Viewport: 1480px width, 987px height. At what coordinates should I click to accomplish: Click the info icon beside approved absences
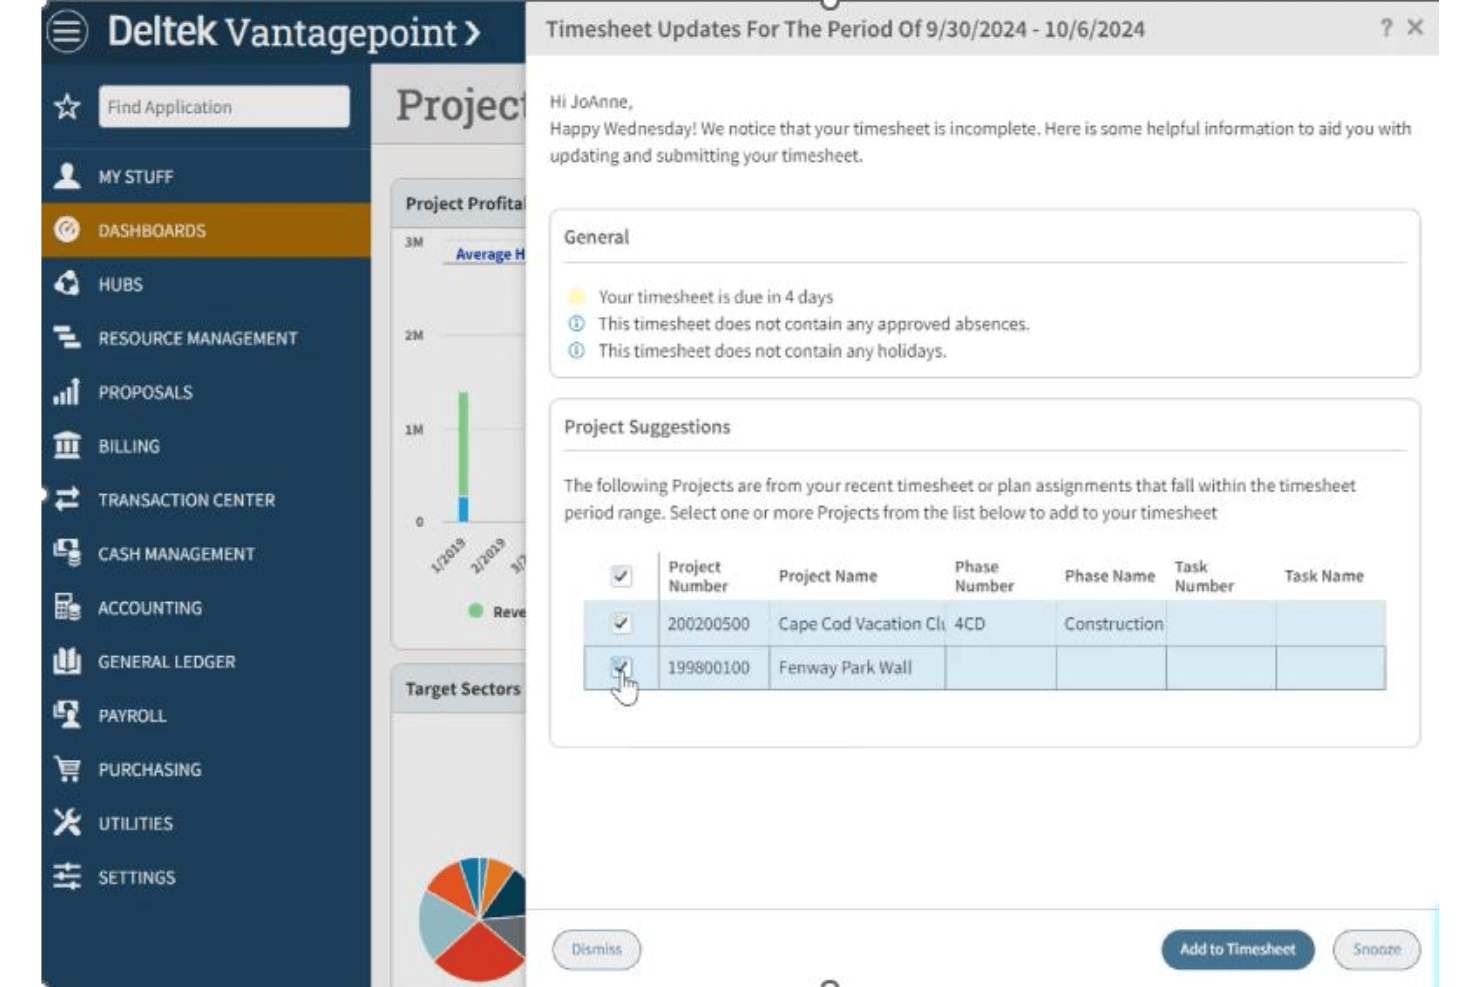[576, 324]
